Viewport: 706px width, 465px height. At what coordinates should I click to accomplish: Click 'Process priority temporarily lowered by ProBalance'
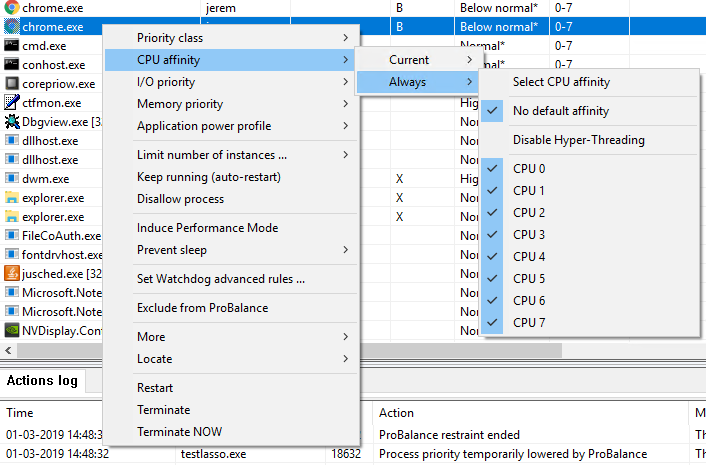513,454
